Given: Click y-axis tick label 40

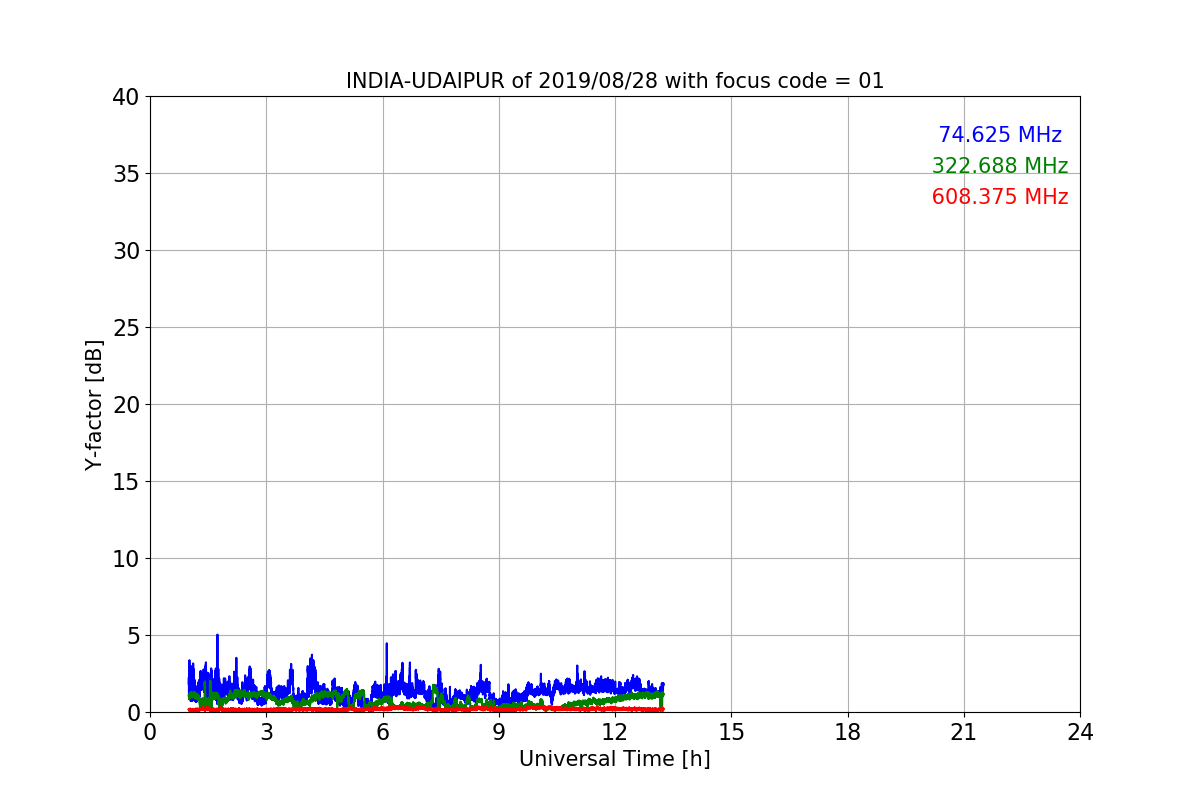Looking at the screenshot, I should pyautogui.click(x=126, y=97).
